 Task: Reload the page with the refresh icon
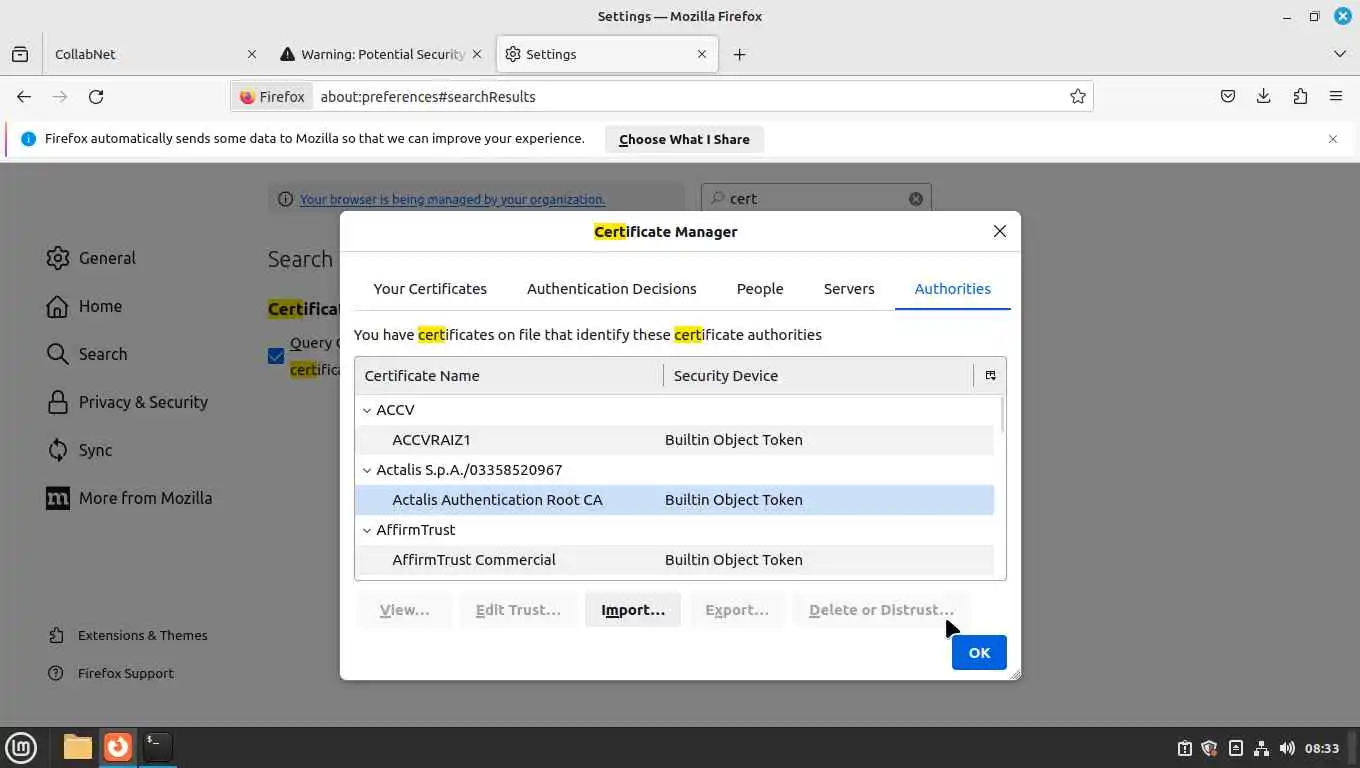pyautogui.click(x=96, y=97)
